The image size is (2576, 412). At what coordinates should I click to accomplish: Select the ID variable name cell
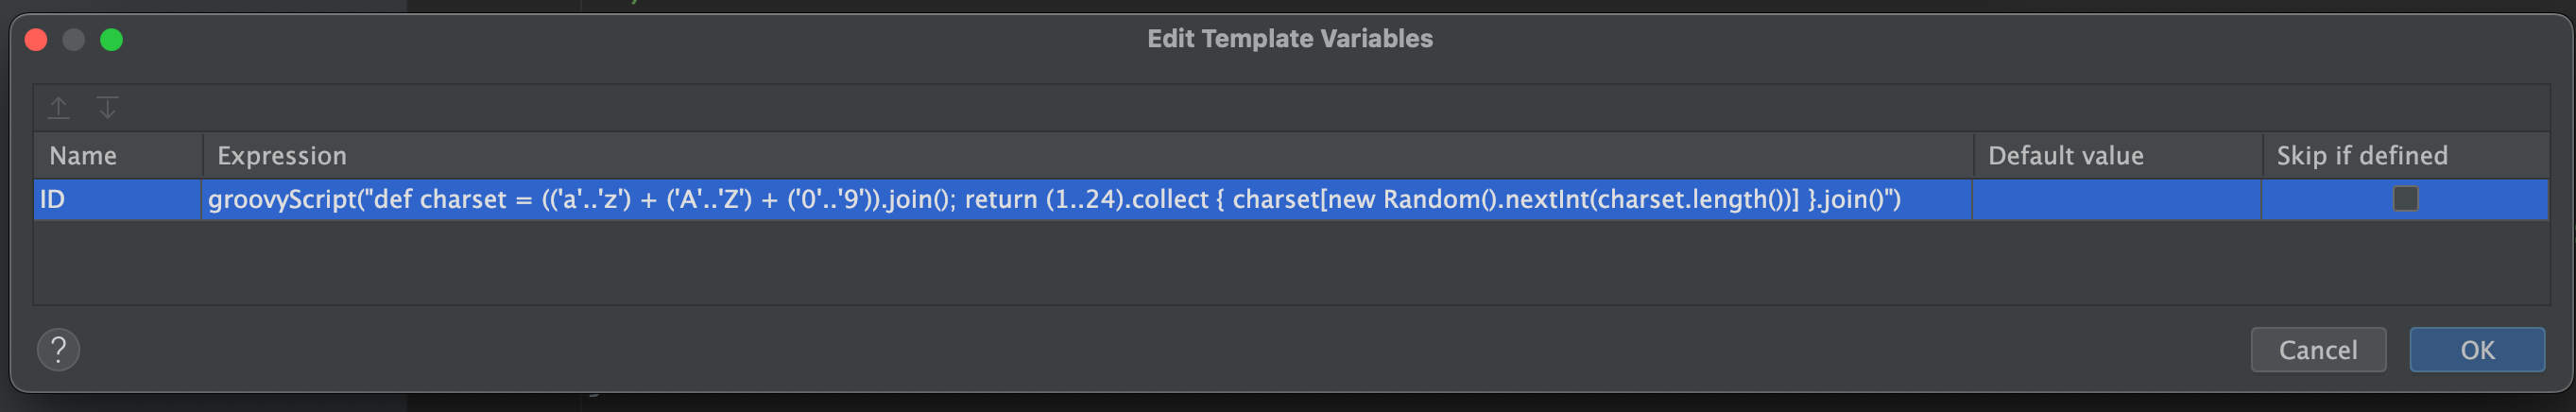click(118, 199)
